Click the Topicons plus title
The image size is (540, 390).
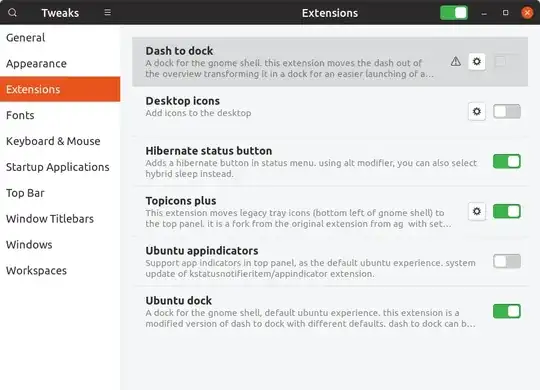click(x=181, y=201)
